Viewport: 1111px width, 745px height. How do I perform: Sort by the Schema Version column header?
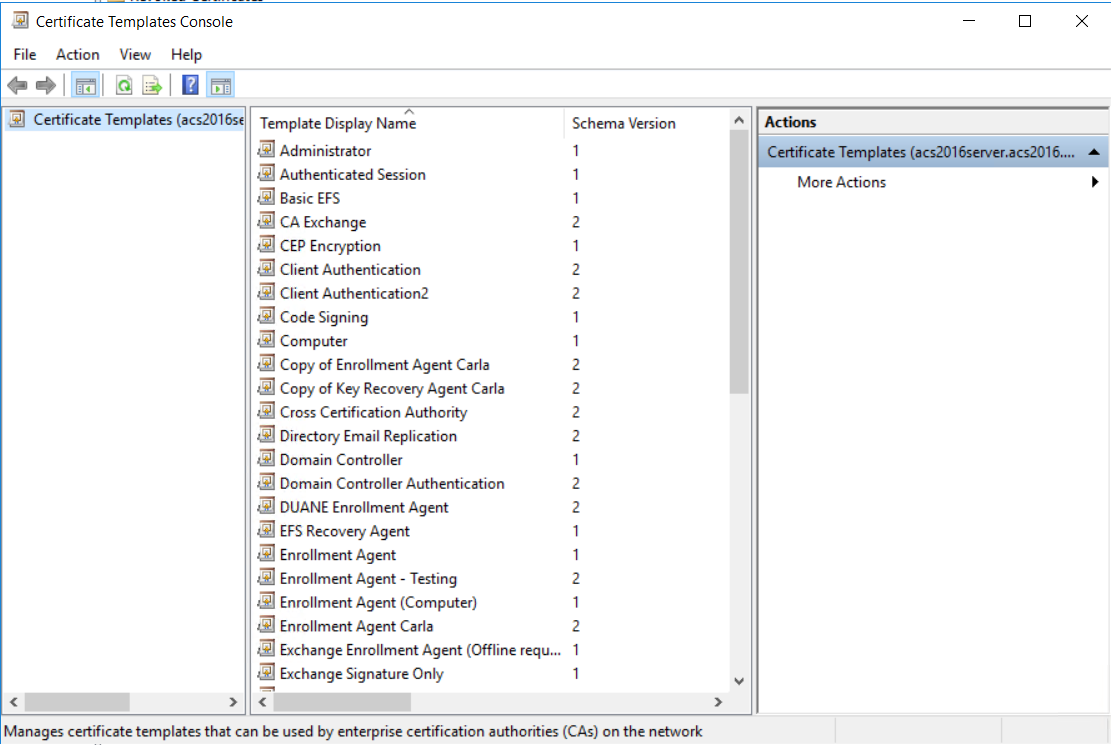(x=623, y=124)
